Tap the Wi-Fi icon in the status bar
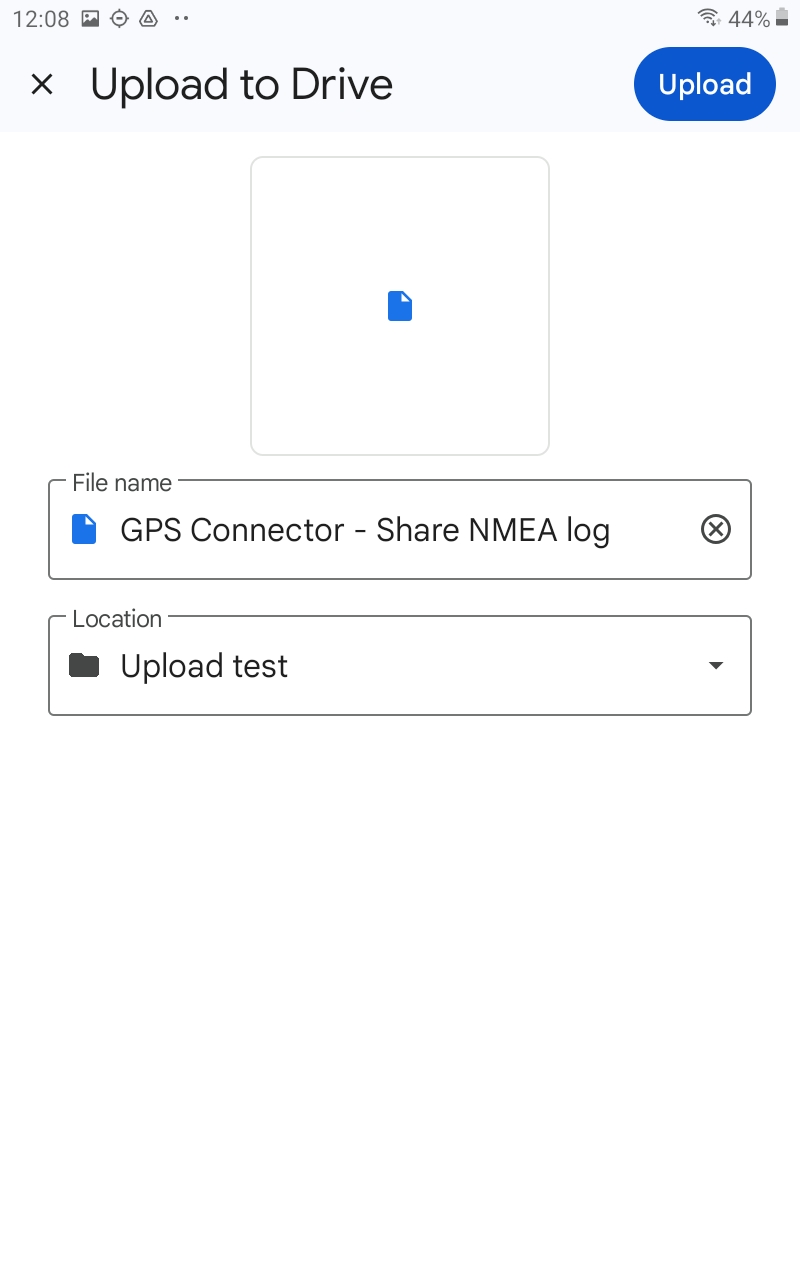This screenshot has height=1280, width=800. [708, 18]
